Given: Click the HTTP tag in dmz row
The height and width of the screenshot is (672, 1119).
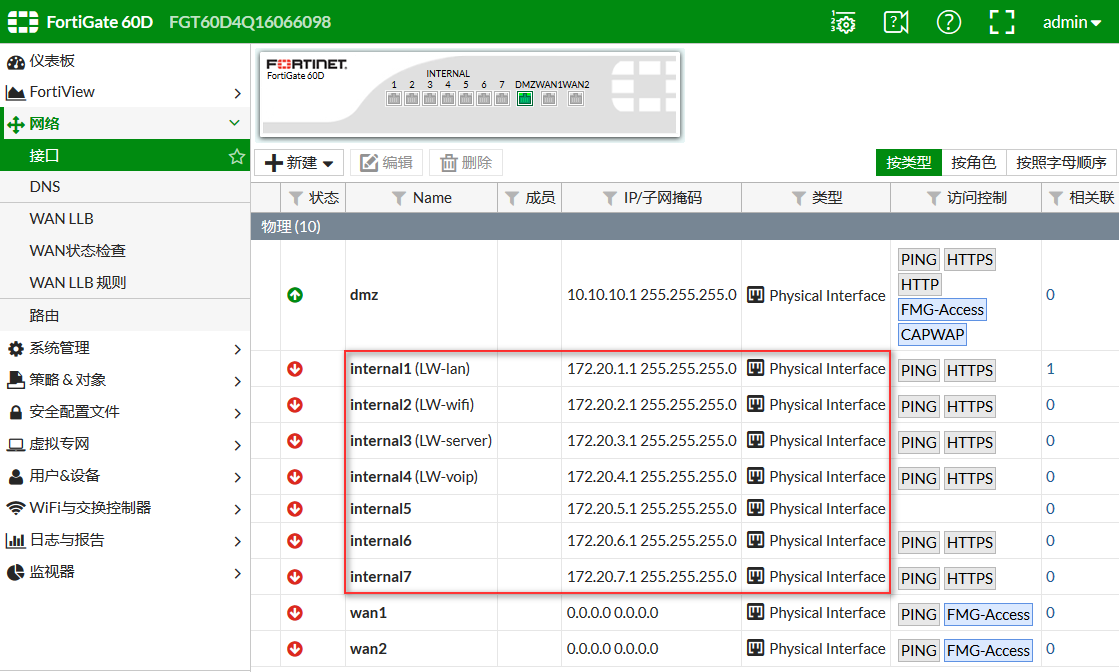Looking at the screenshot, I should point(919,285).
